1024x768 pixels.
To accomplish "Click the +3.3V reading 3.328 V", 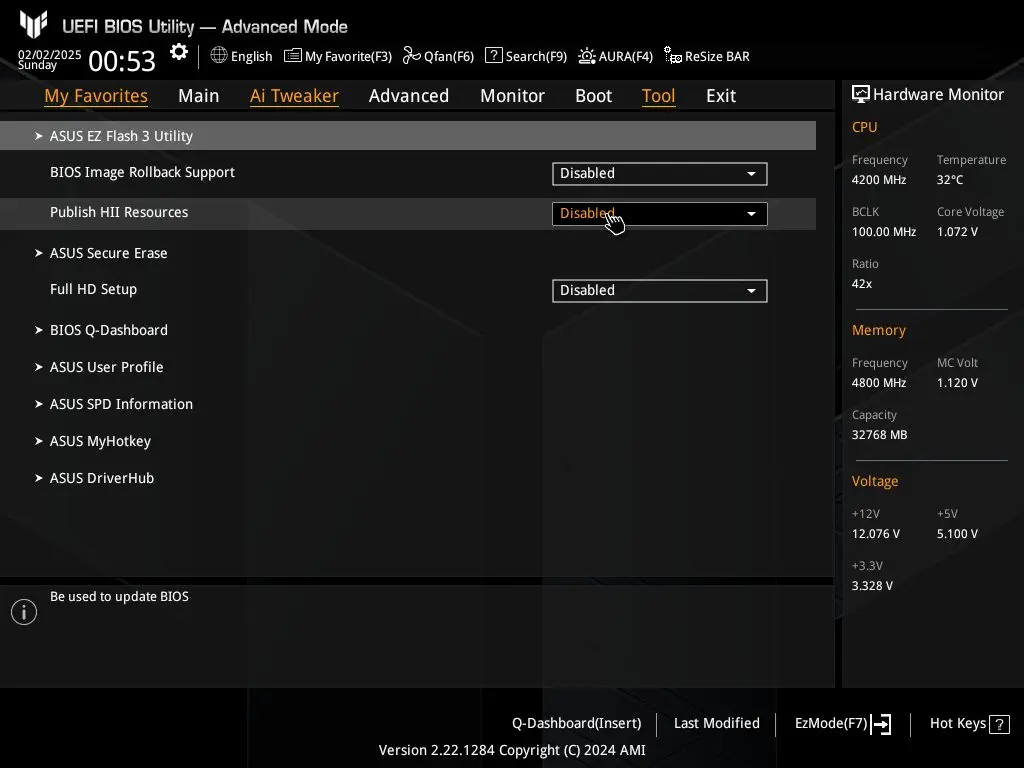I will (x=872, y=586).
